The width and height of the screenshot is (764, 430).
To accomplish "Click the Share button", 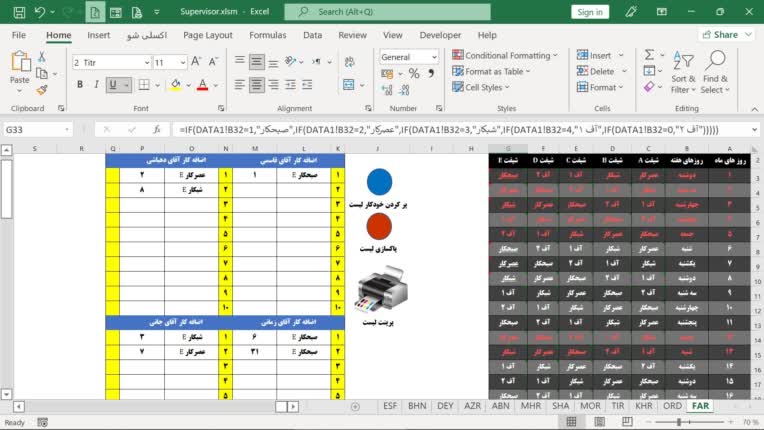I will [x=726, y=35].
